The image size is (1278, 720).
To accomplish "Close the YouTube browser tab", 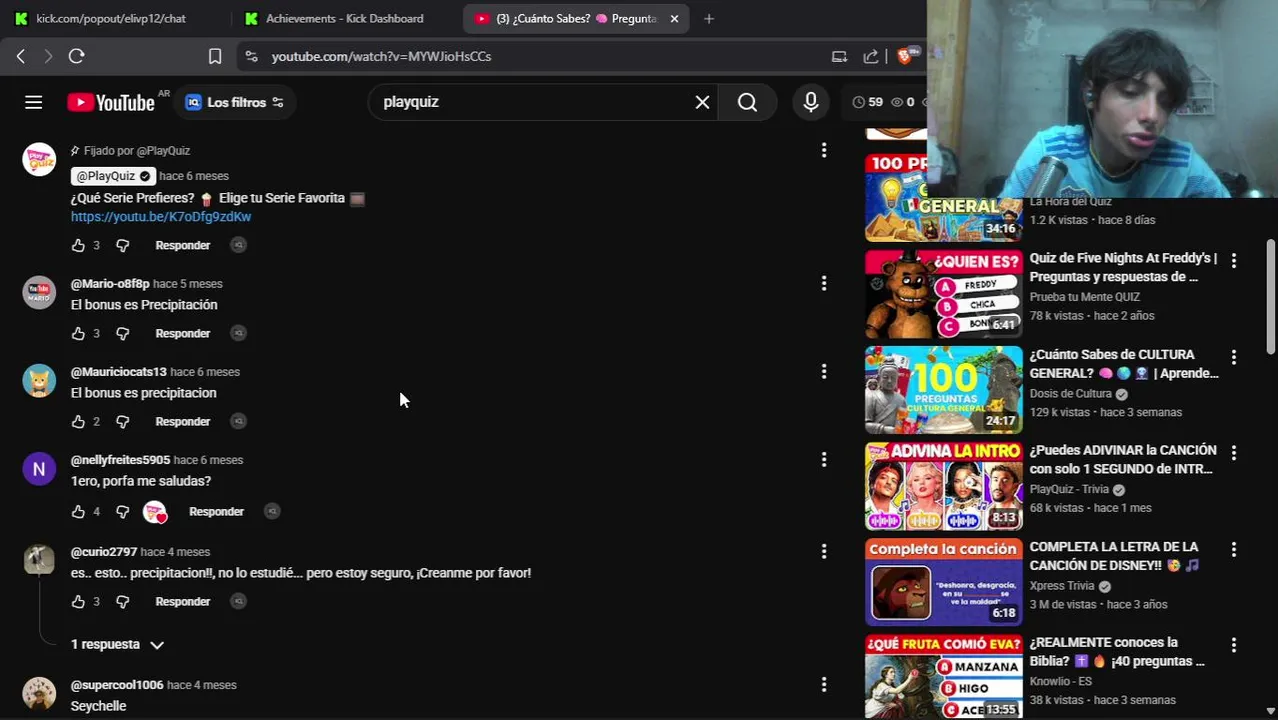I will pos(674,18).
